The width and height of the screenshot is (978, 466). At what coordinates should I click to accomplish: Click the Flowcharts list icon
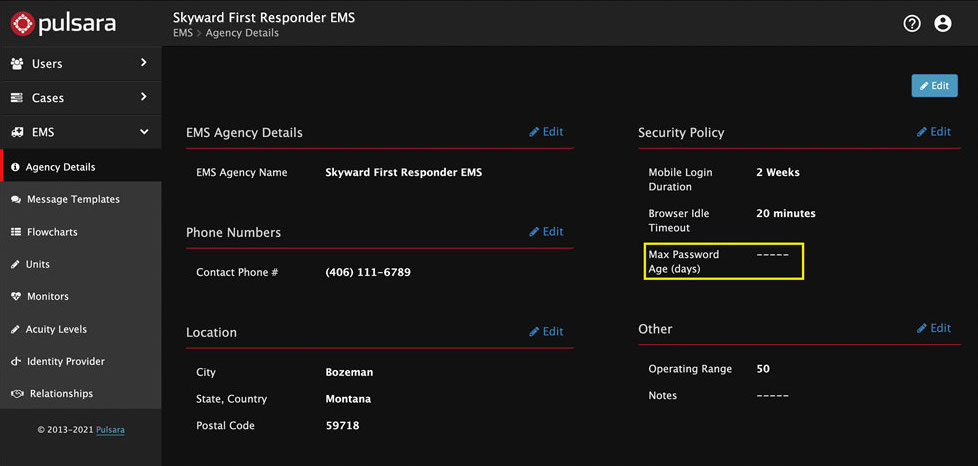pyautogui.click(x=16, y=232)
